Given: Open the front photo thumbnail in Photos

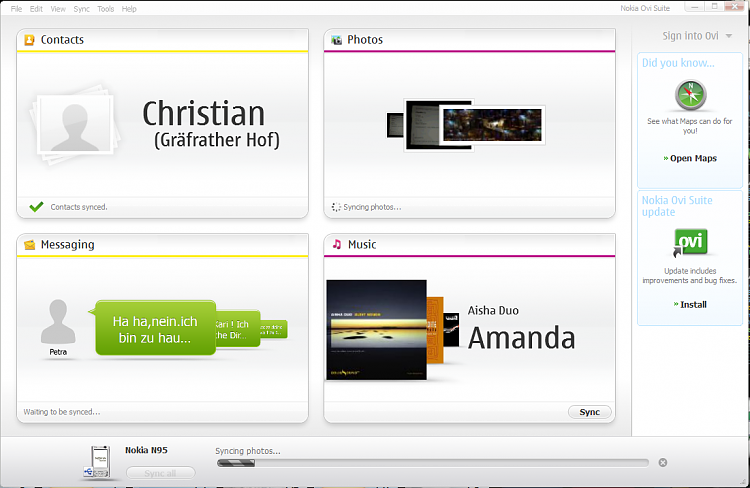Looking at the screenshot, I should click(492, 124).
